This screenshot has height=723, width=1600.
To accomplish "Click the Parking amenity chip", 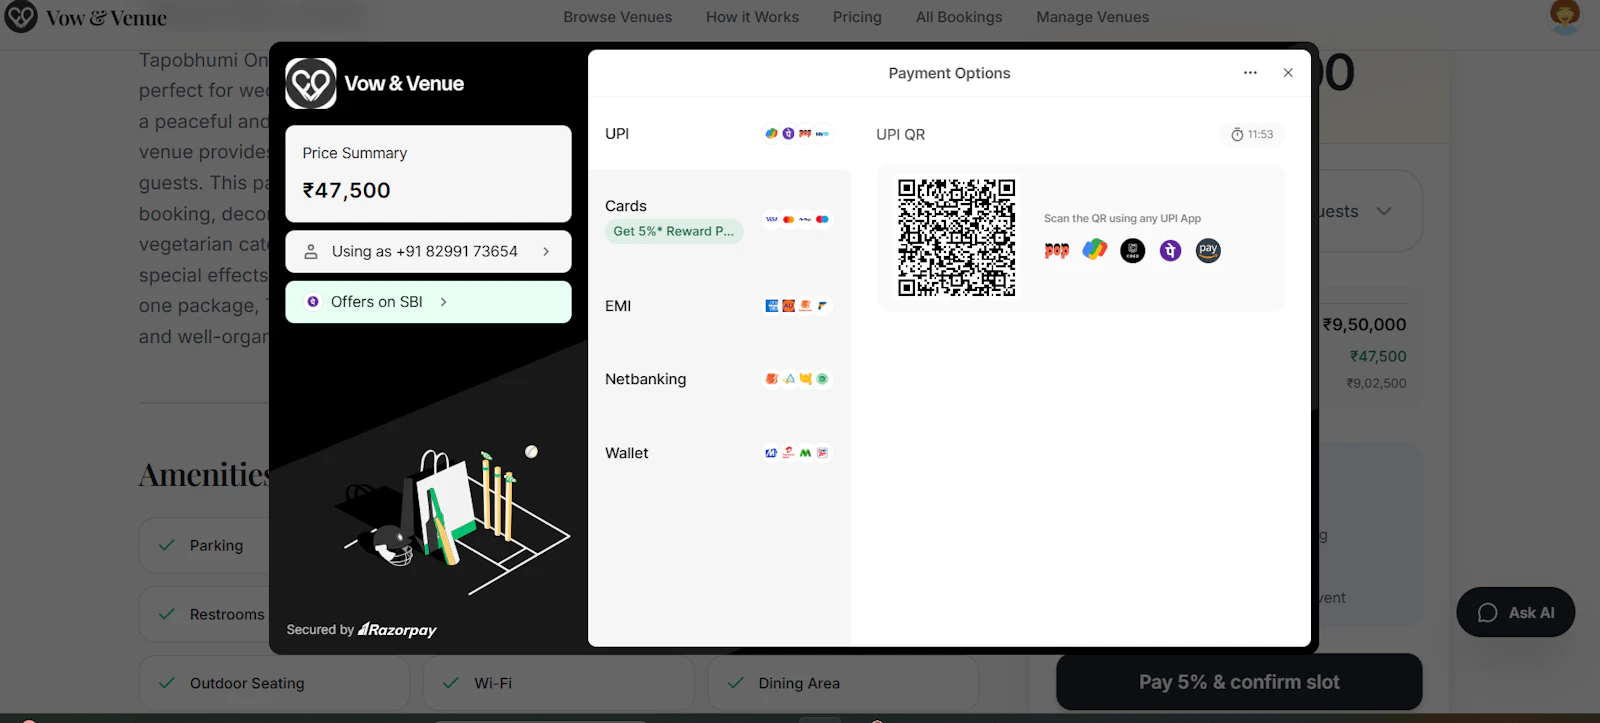I will 205,545.
